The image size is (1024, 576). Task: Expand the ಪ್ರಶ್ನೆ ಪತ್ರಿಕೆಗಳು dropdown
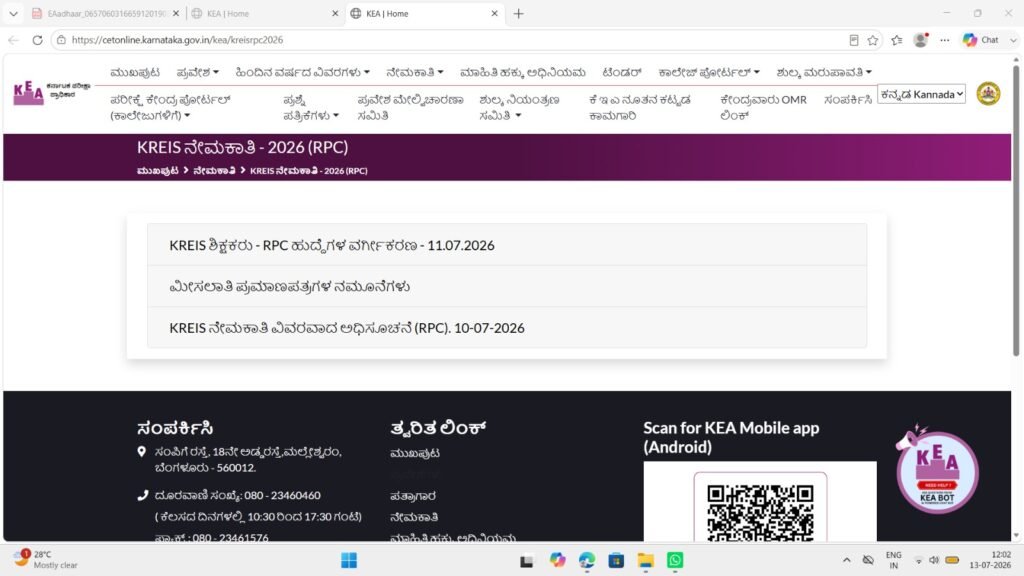click(311, 108)
